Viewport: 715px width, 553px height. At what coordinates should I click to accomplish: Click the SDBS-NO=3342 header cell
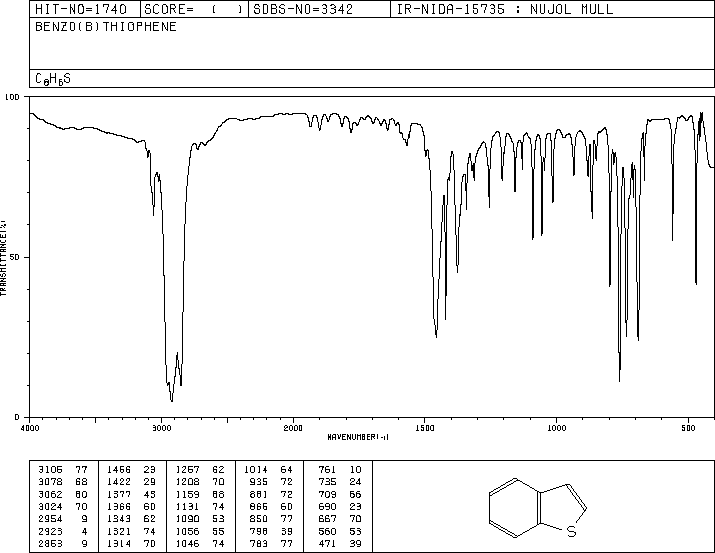point(319,9)
